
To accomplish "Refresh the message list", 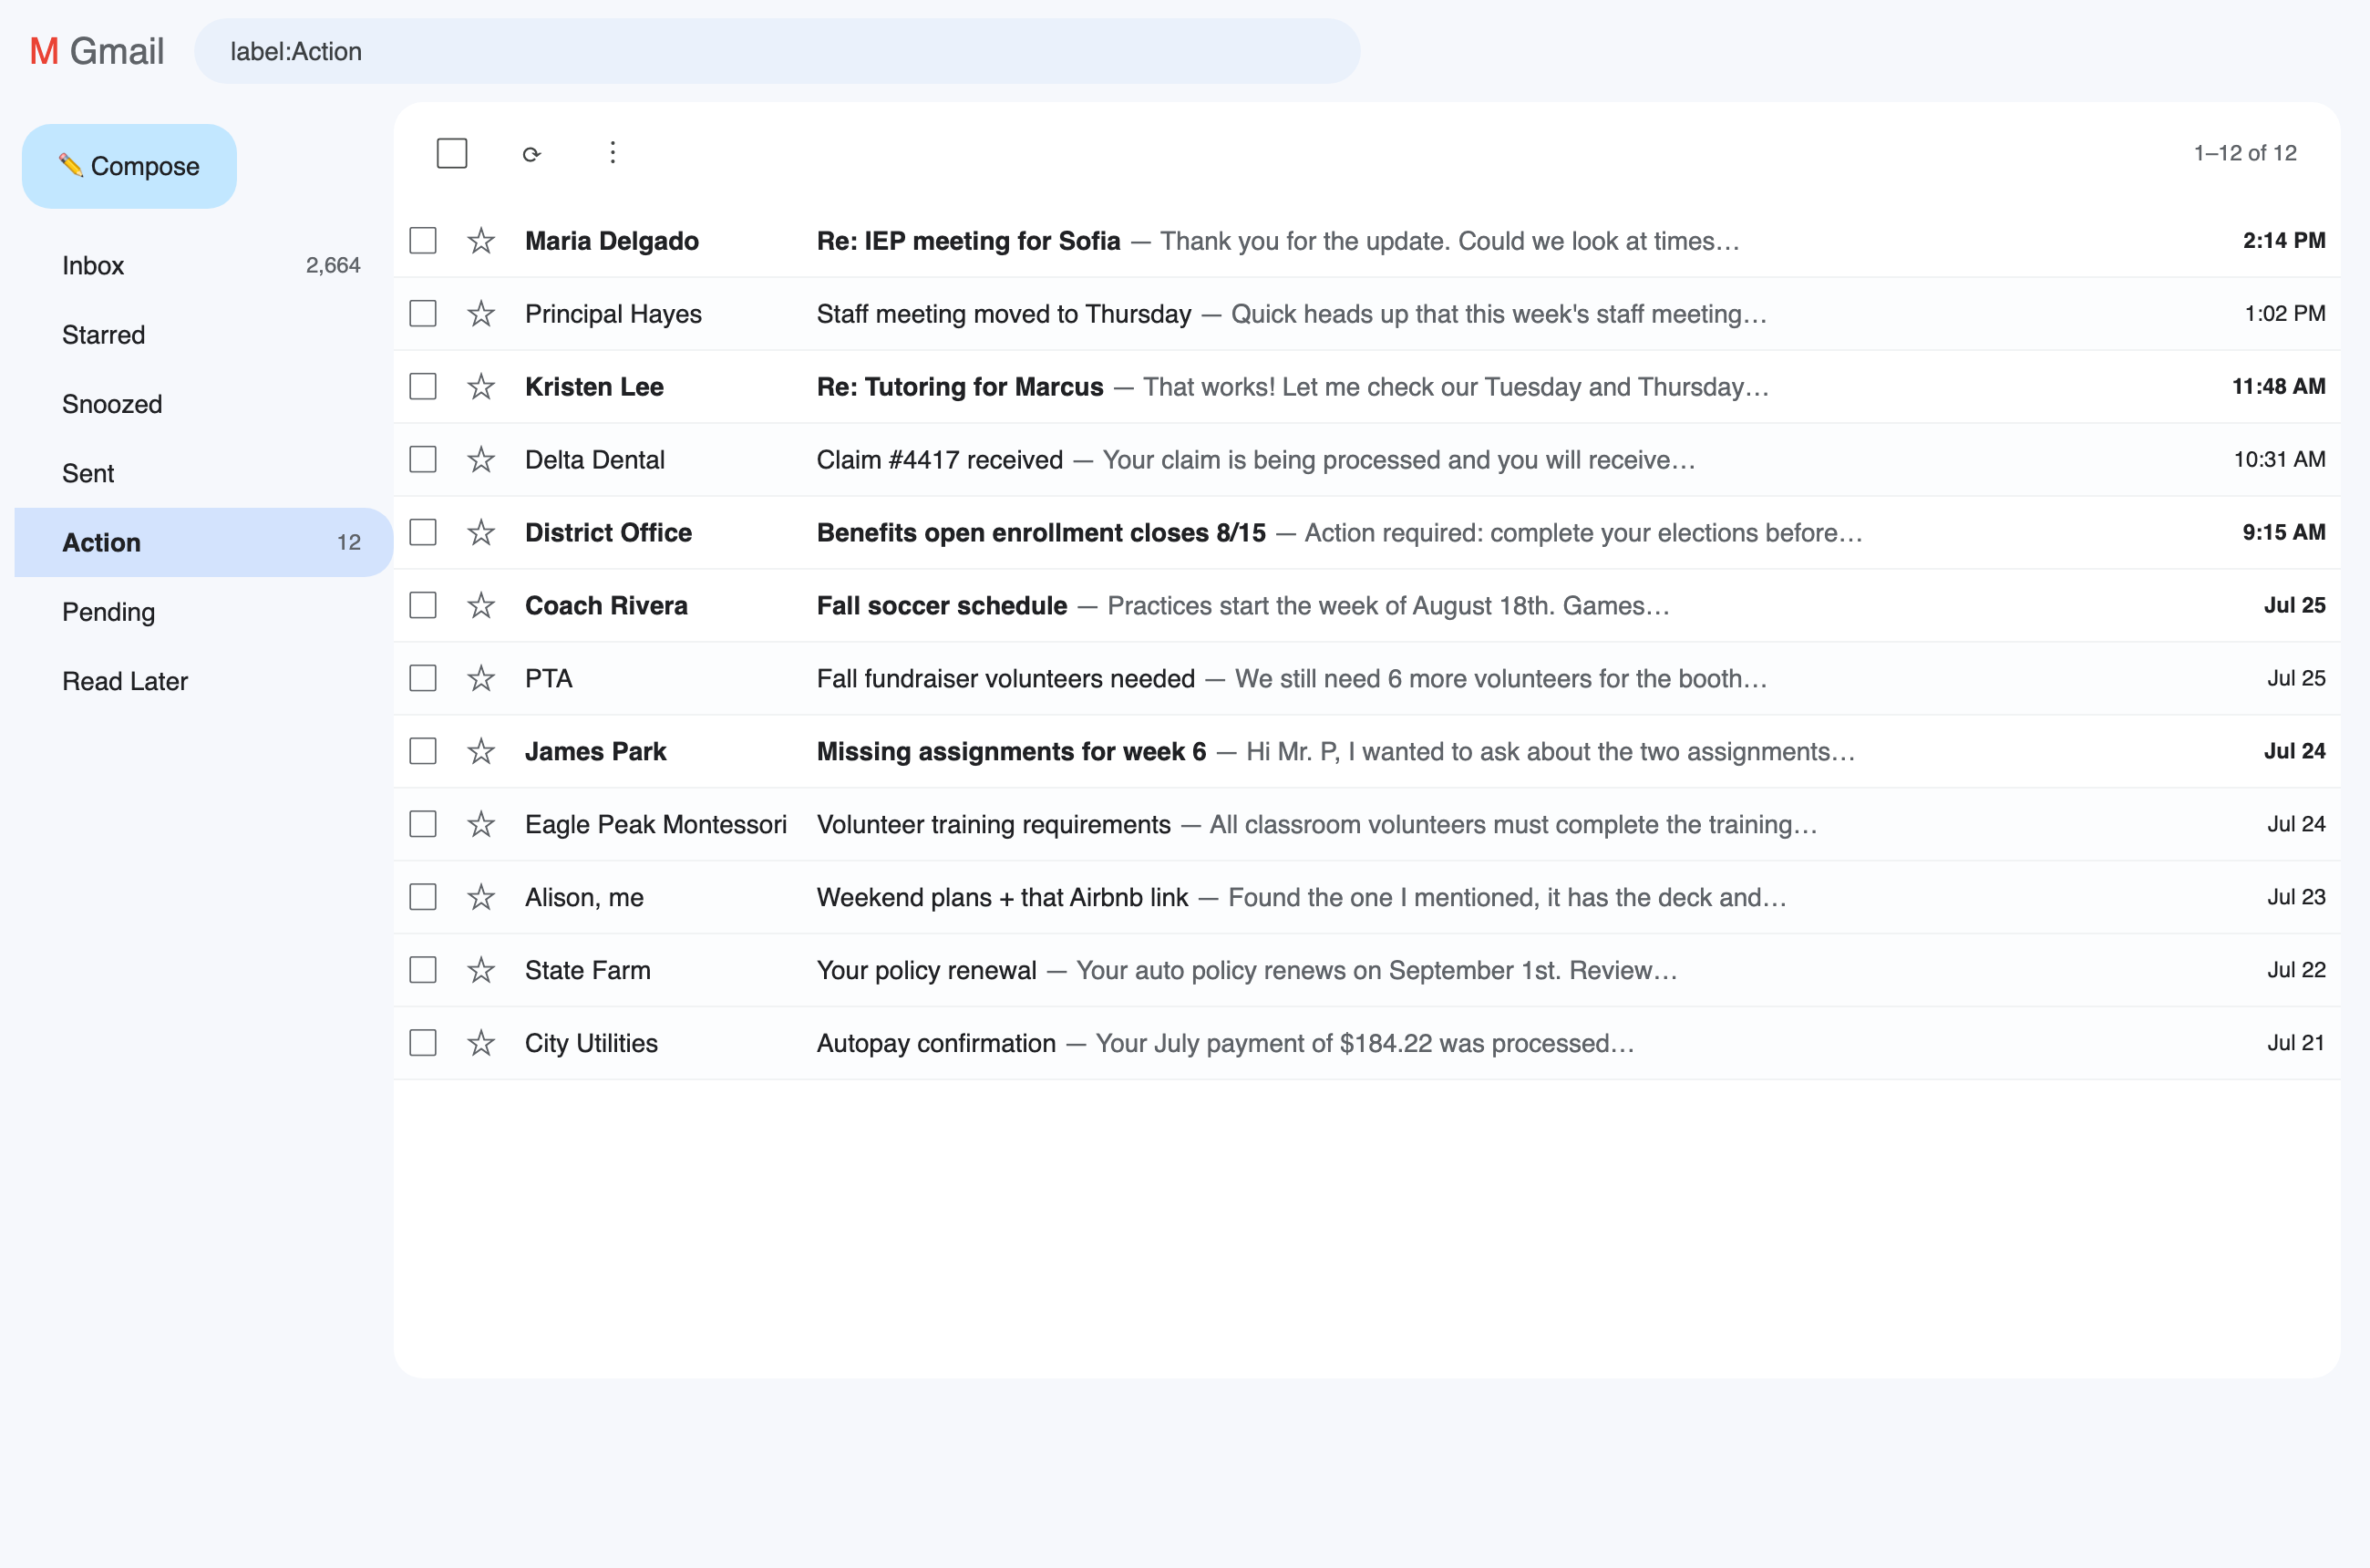I will tap(532, 154).
